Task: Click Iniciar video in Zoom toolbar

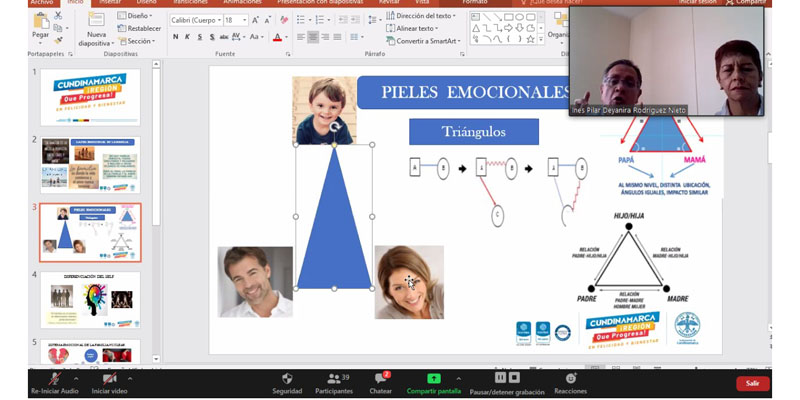Action: pos(108,383)
